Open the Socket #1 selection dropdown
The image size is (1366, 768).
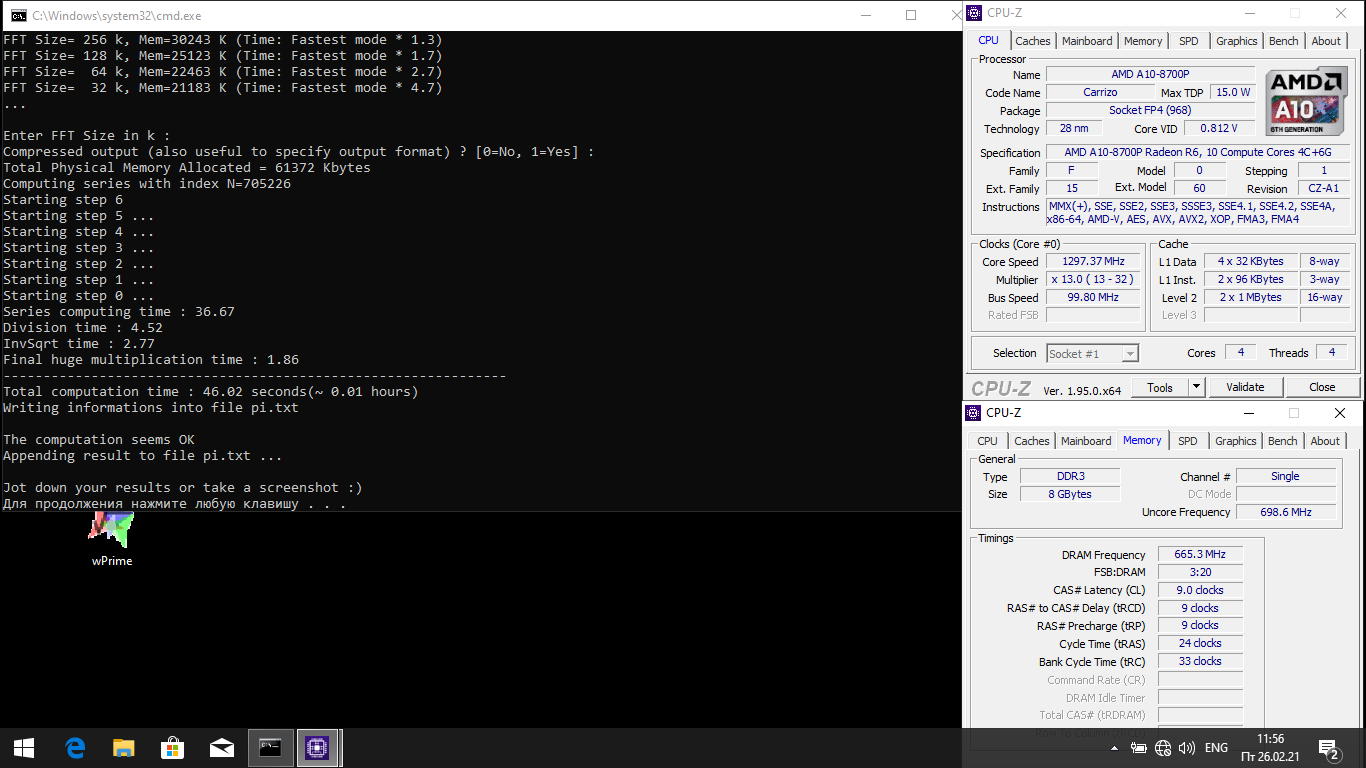1092,353
